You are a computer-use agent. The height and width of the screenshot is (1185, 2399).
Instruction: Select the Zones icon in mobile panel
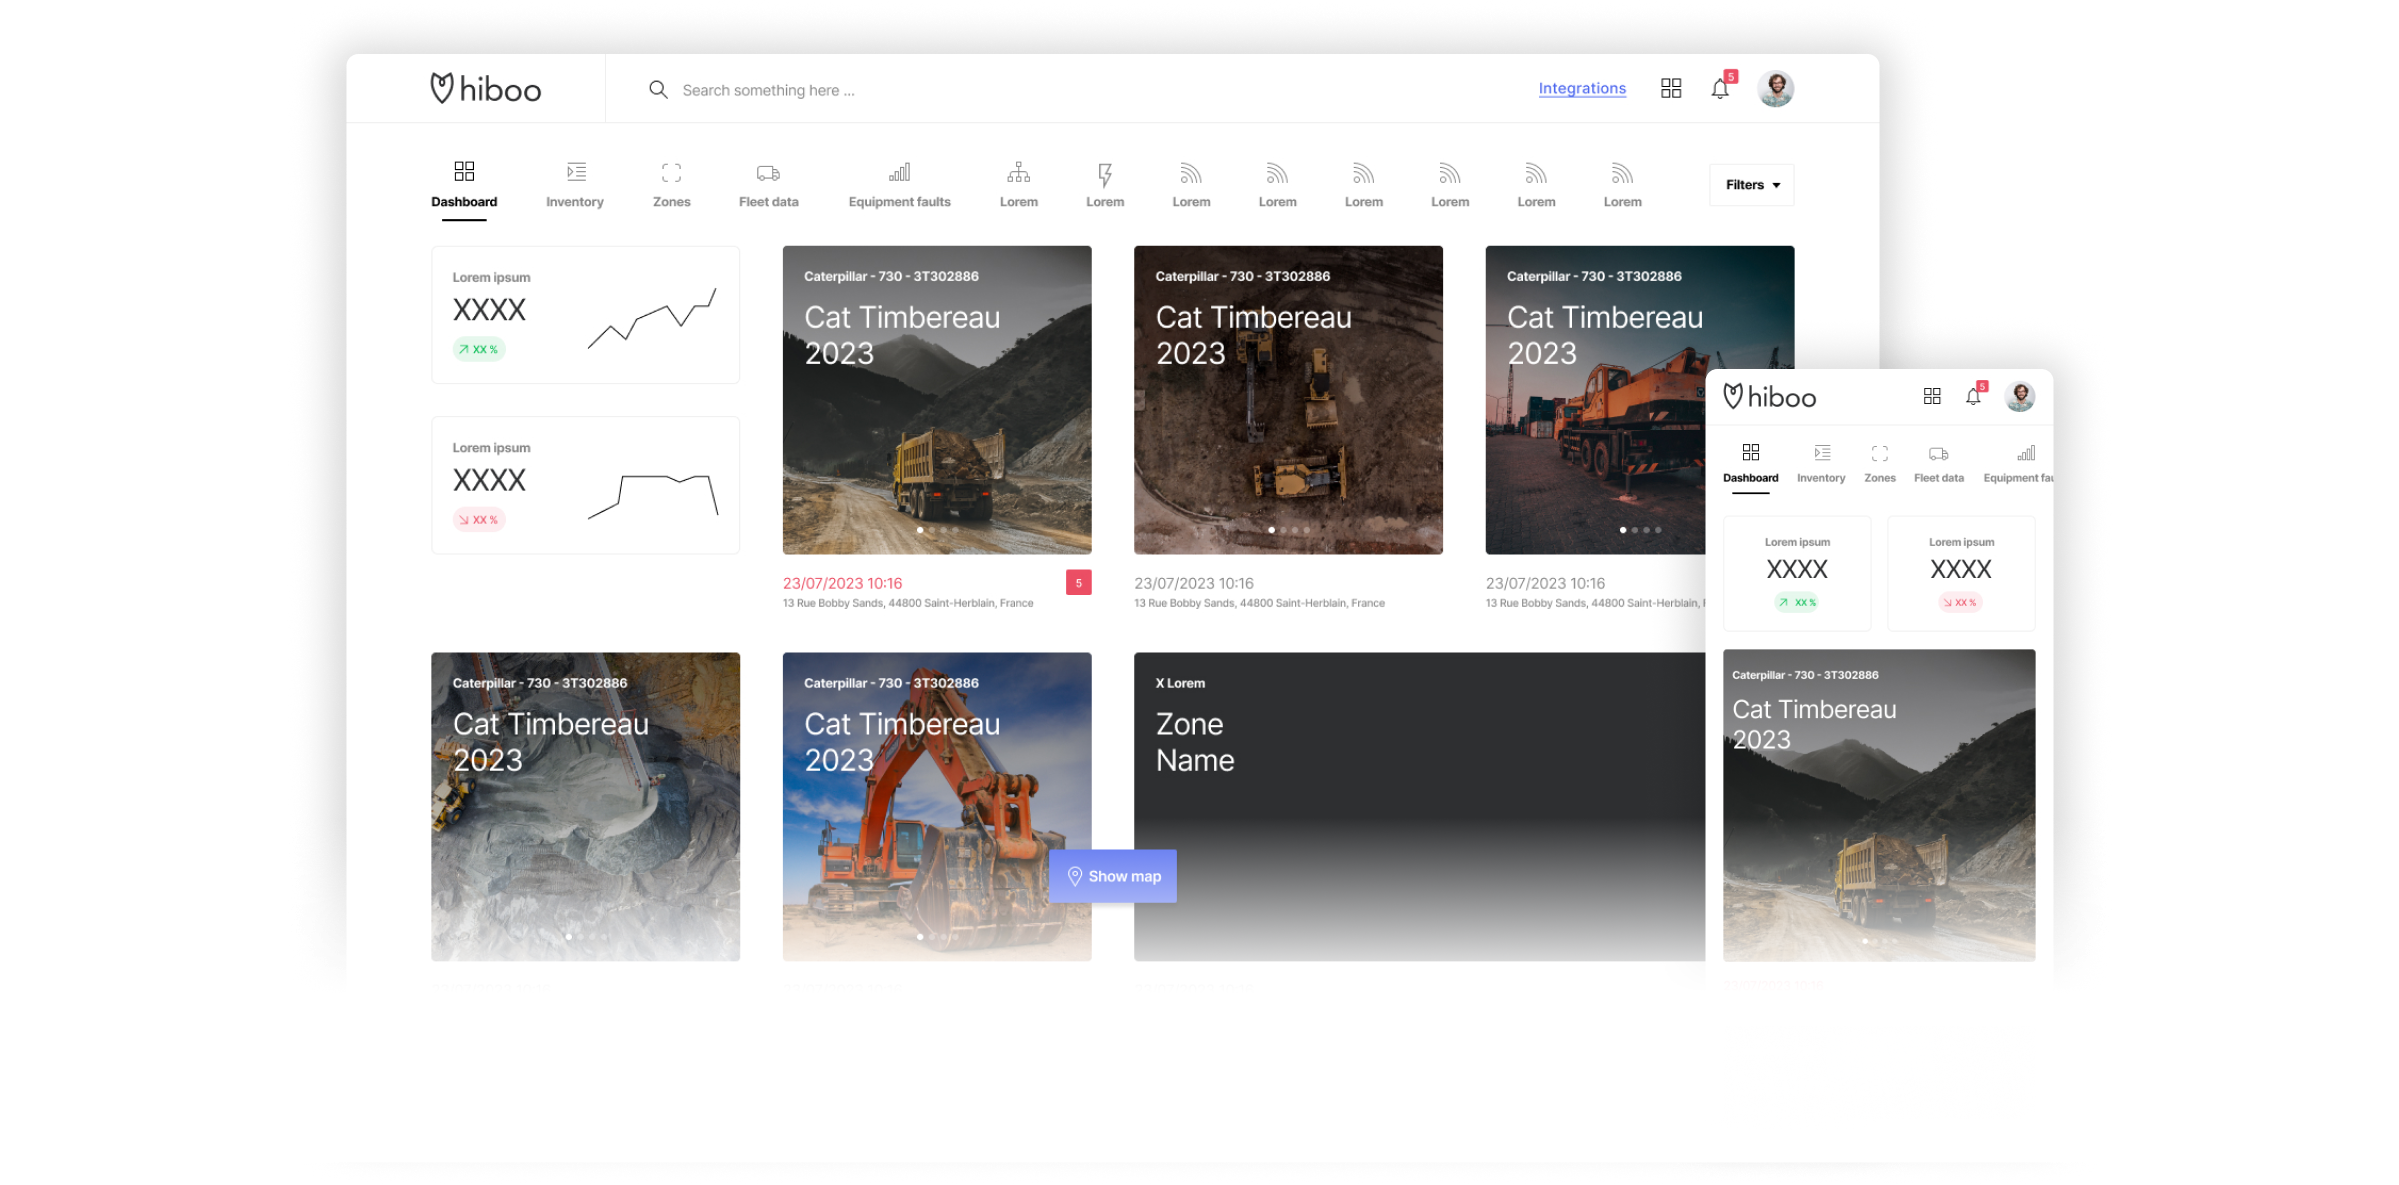pyautogui.click(x=1880, y=454)
